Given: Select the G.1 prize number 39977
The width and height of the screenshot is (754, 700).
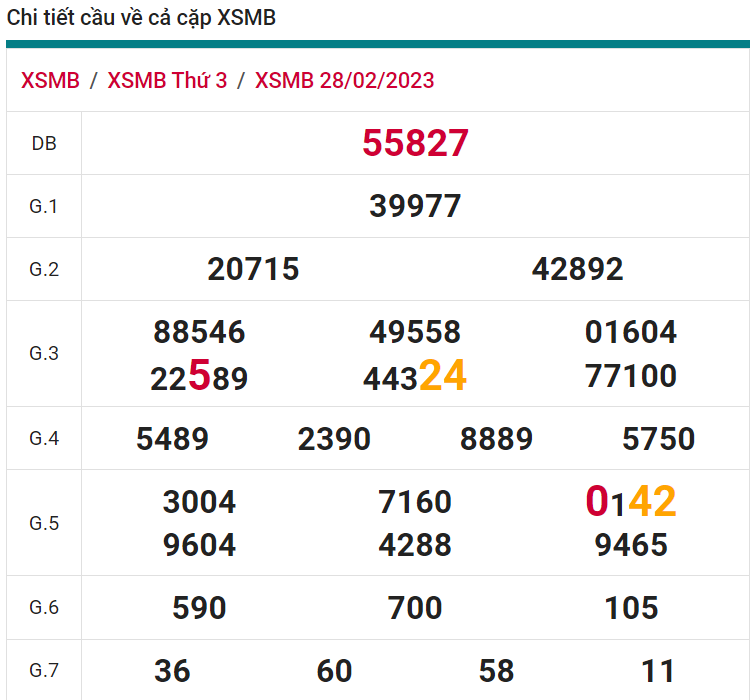Looking at the screenshot, I should pyautogui.click(x=415, y=206).
